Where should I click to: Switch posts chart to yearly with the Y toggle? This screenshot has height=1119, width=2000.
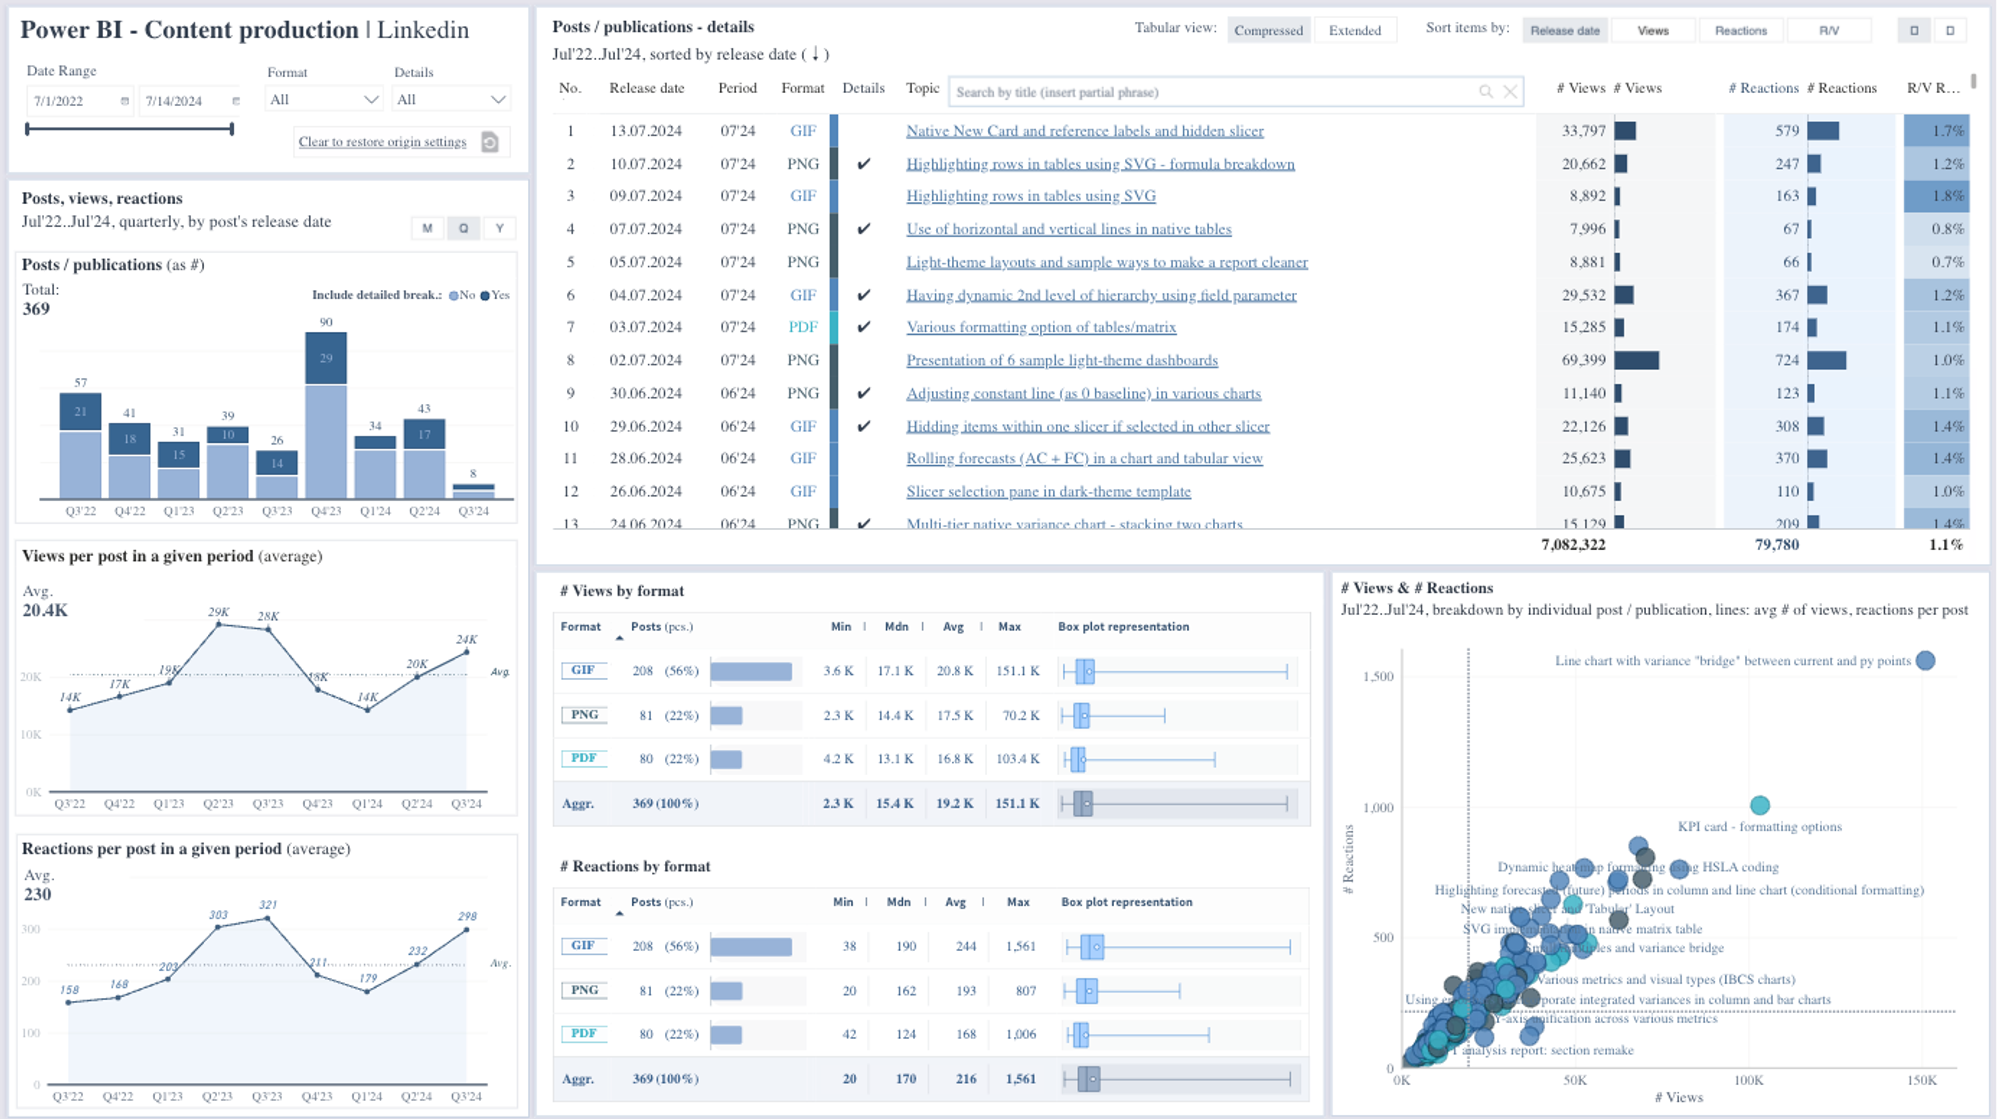(x=499, y=228)
